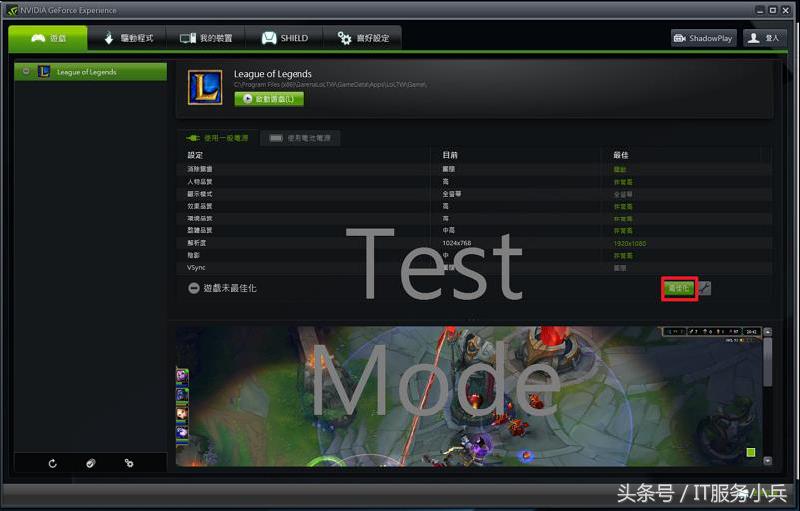Open the Games tab with controller icon
The image size is (800, 511).
(x=48, y=38)
